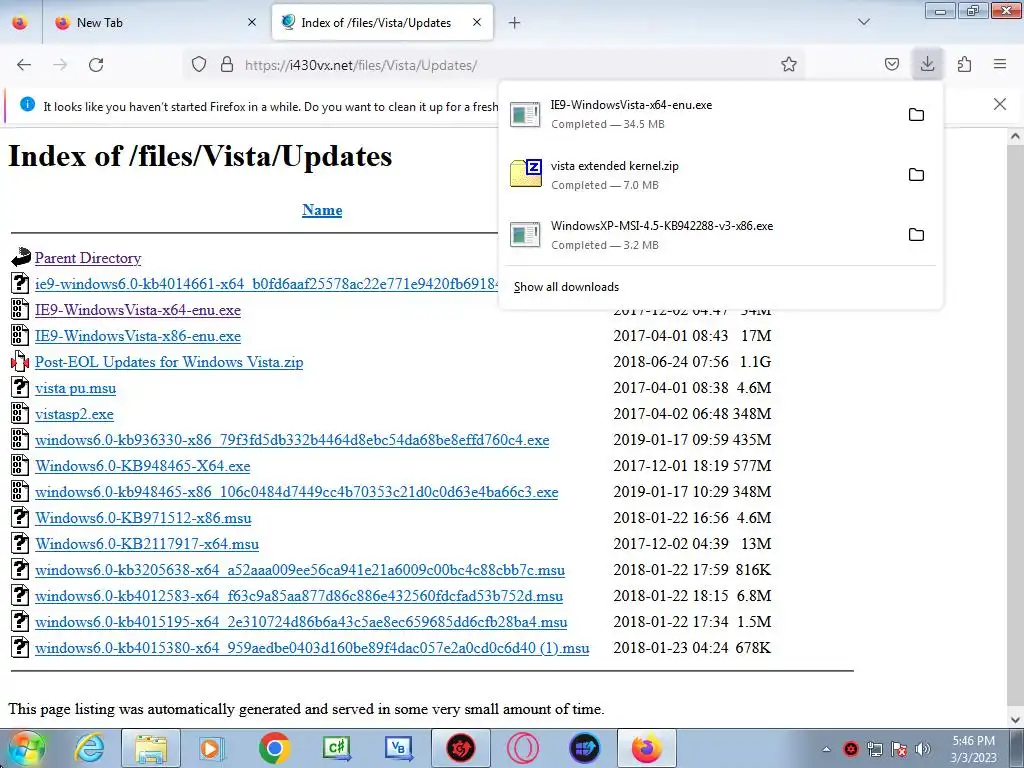The image size is (1024, 768).
Task: Open the Save to Pocket icon
Action: click(891, 65)
